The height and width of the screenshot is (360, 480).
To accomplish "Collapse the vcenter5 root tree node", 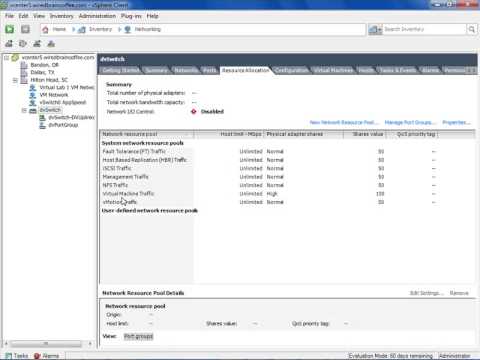I will coord(6,58).
